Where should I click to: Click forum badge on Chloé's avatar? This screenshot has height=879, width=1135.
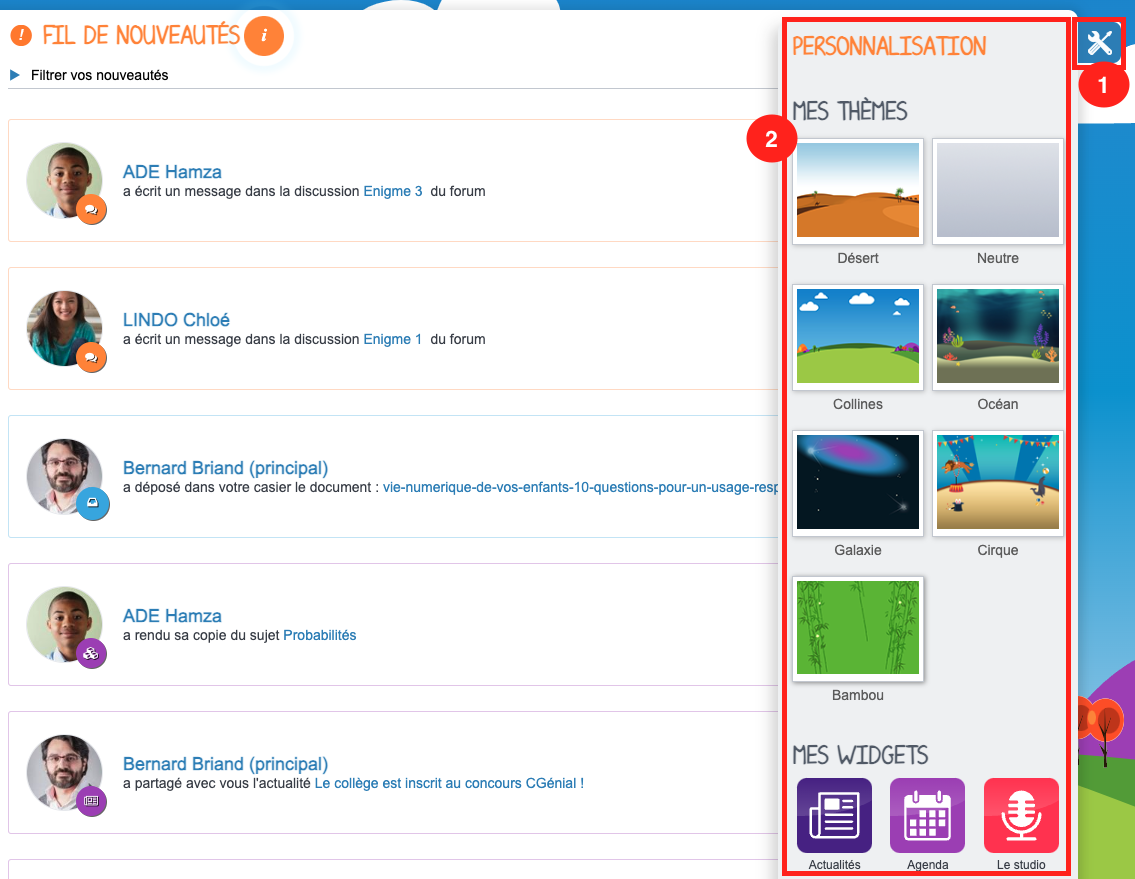pos(92,357)
